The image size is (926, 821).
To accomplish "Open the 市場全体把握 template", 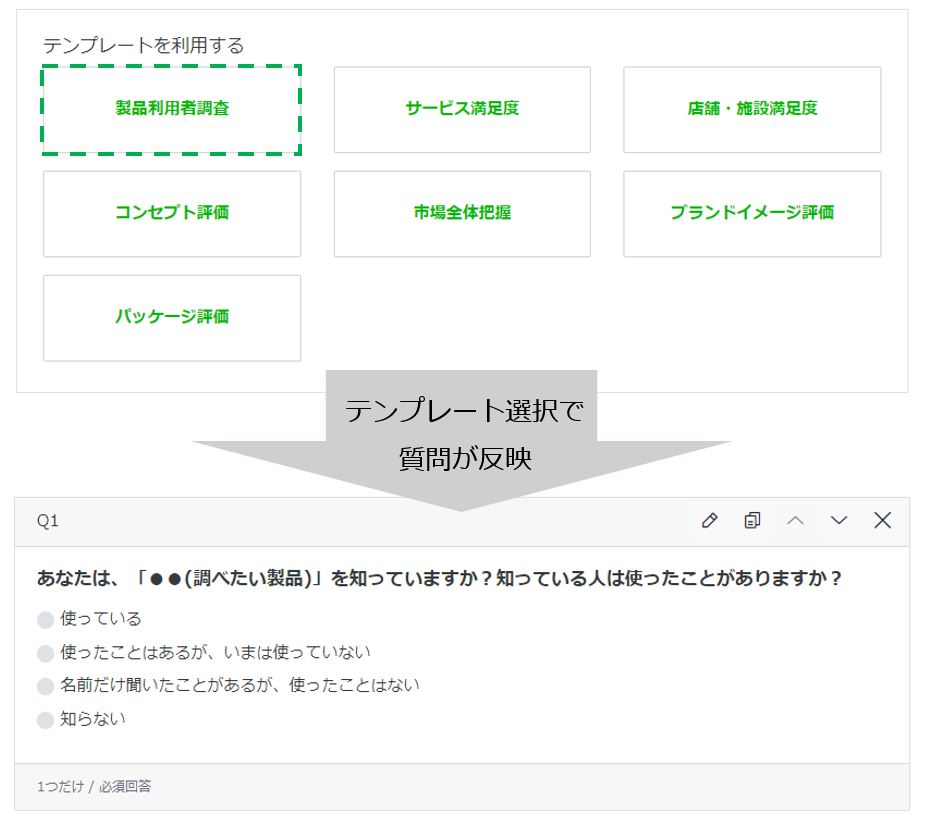I will tap(462, 213).
